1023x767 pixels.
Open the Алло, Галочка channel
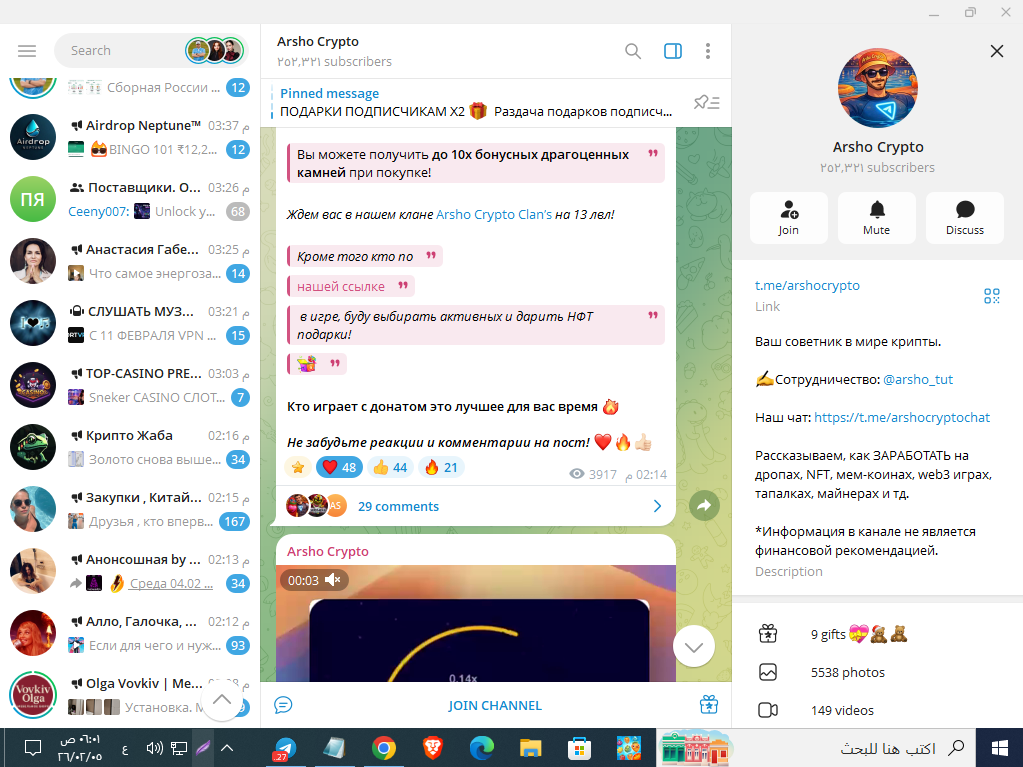click(x=130, y=633)
